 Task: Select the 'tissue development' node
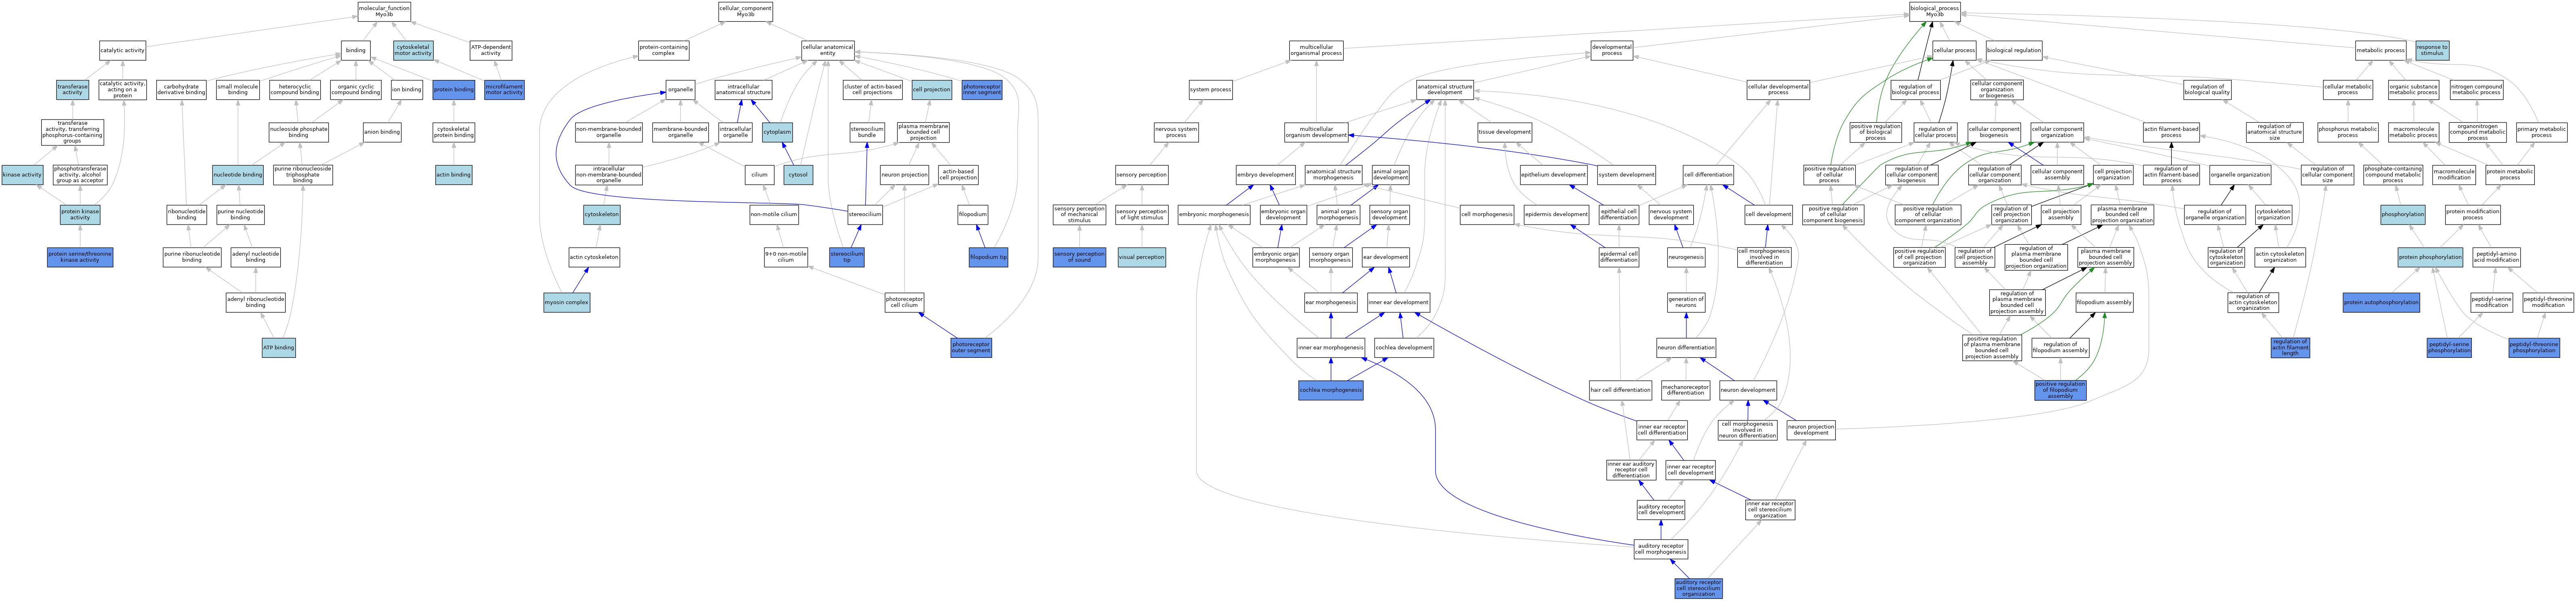pos(1504,132)
